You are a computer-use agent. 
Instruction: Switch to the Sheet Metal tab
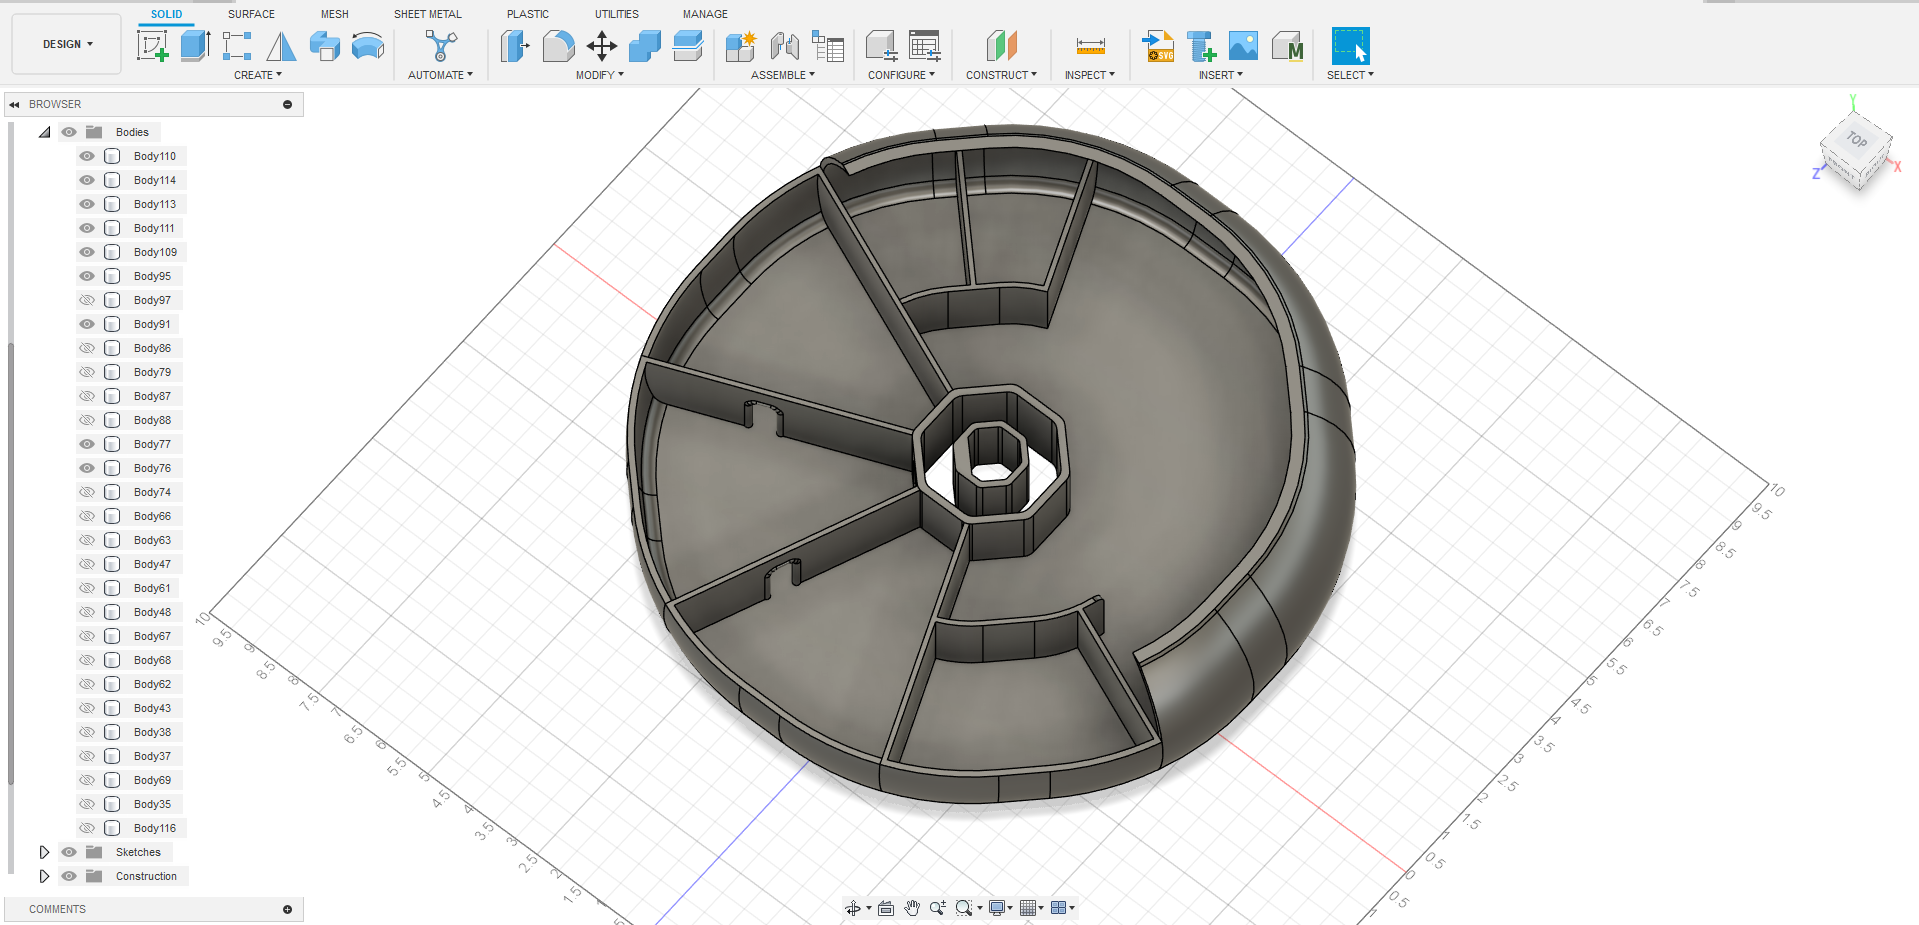point(428,14)
